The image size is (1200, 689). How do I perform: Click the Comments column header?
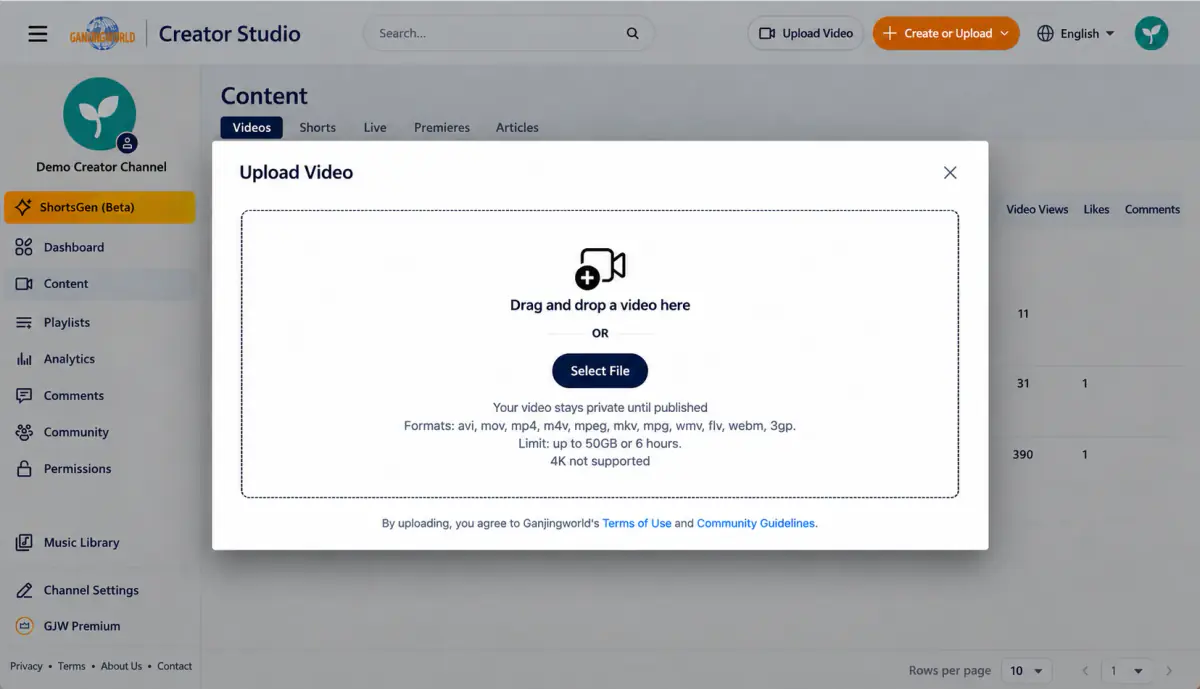coord(1152,210)
